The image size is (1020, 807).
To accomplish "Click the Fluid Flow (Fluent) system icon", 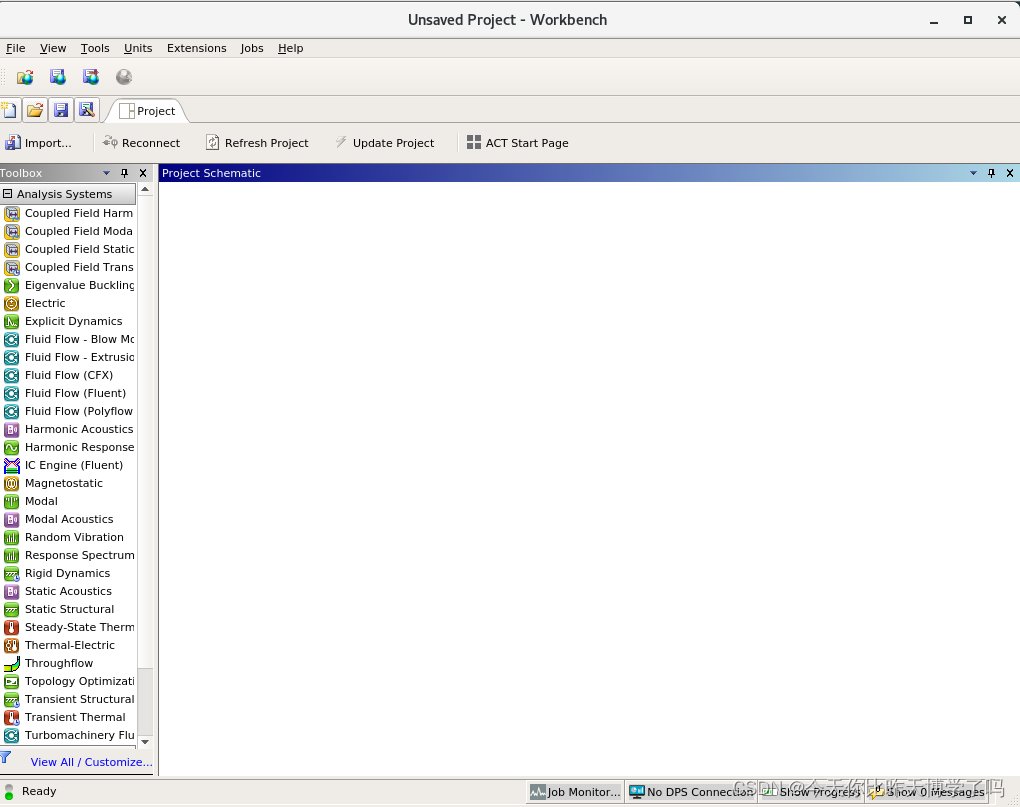I will pos(11,393).
